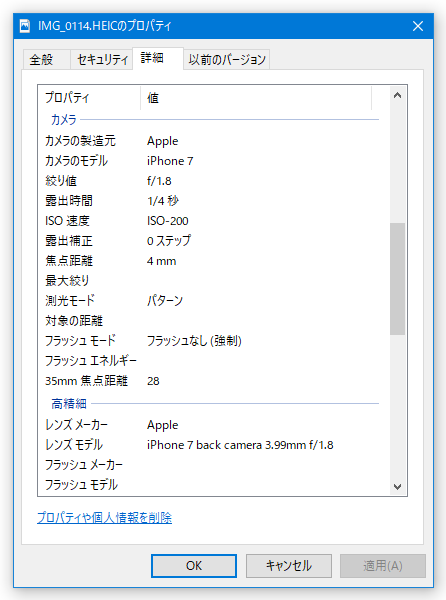Click the ISO-200 value
446x600 pixels.
[168, 221]
